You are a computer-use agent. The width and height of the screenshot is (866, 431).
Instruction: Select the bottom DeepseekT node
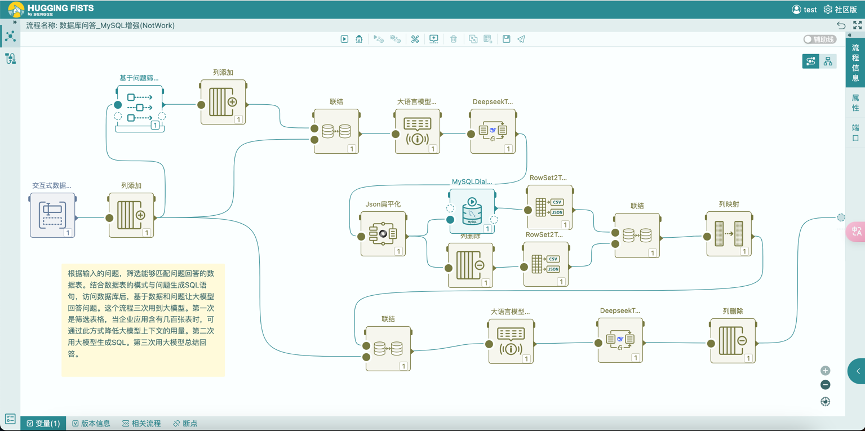(620, 340)
